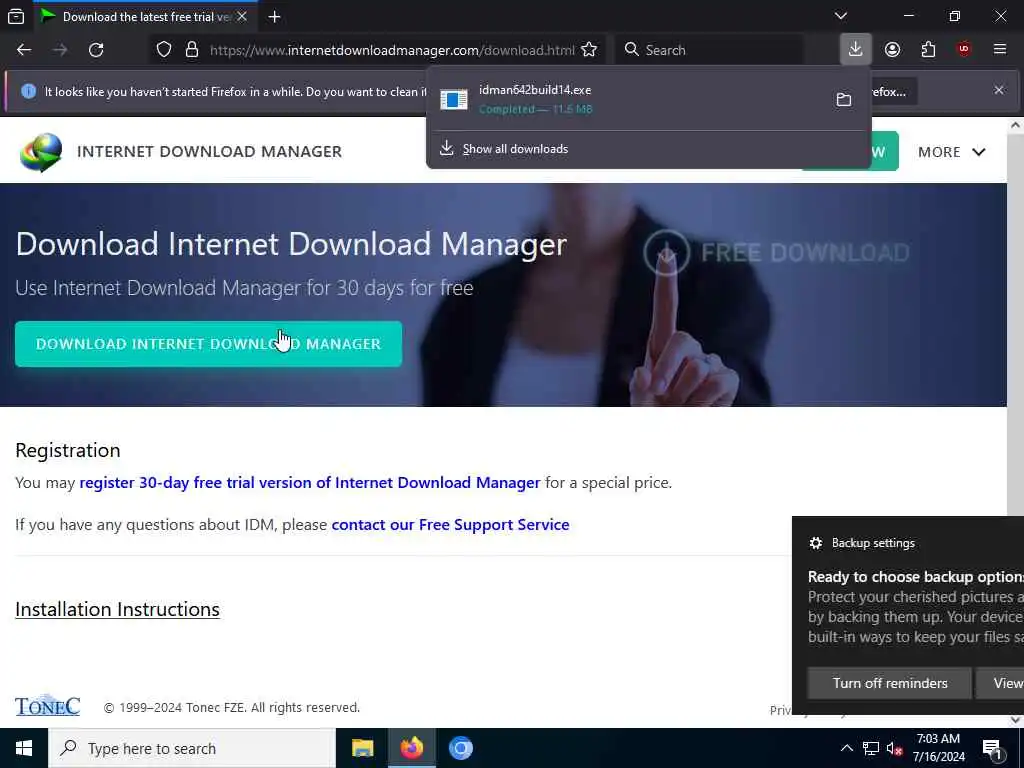Go forward to the next page
Screen dimensions: 1024x768
[x=60, y=50]
